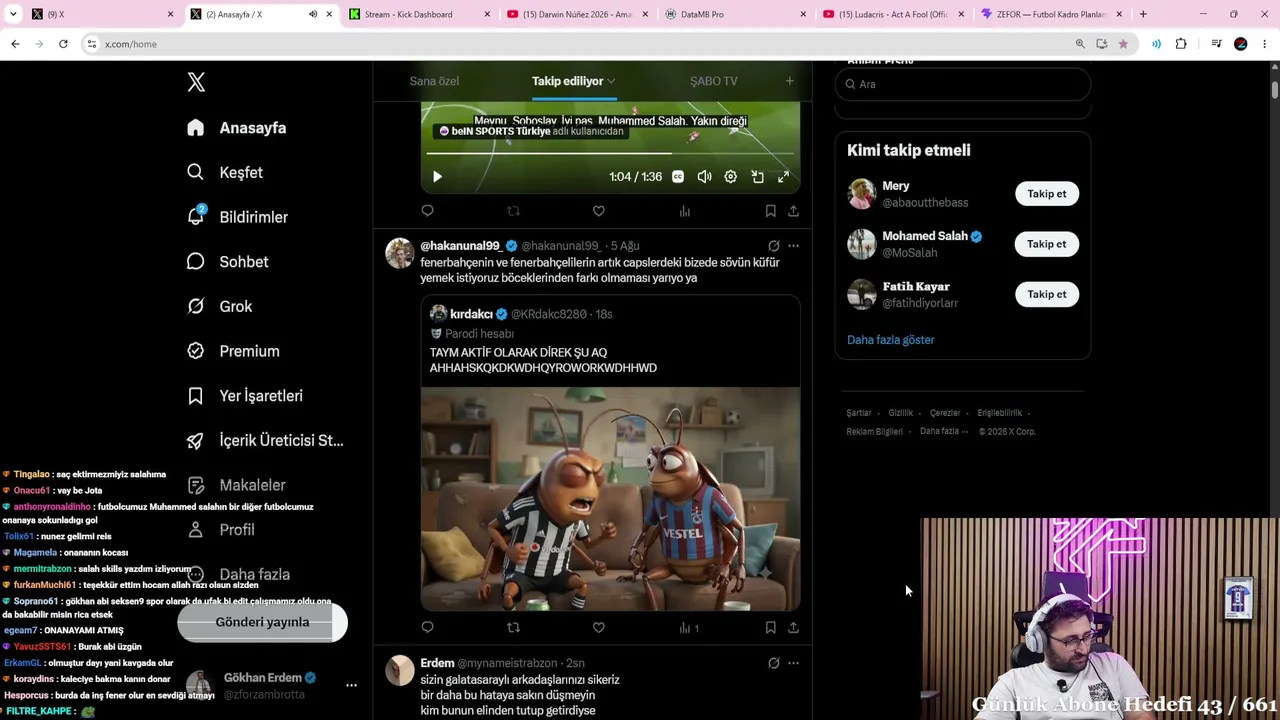1280x720 pixels.
Task: Open Chrome media controls icon
Action: (1216, 44)
